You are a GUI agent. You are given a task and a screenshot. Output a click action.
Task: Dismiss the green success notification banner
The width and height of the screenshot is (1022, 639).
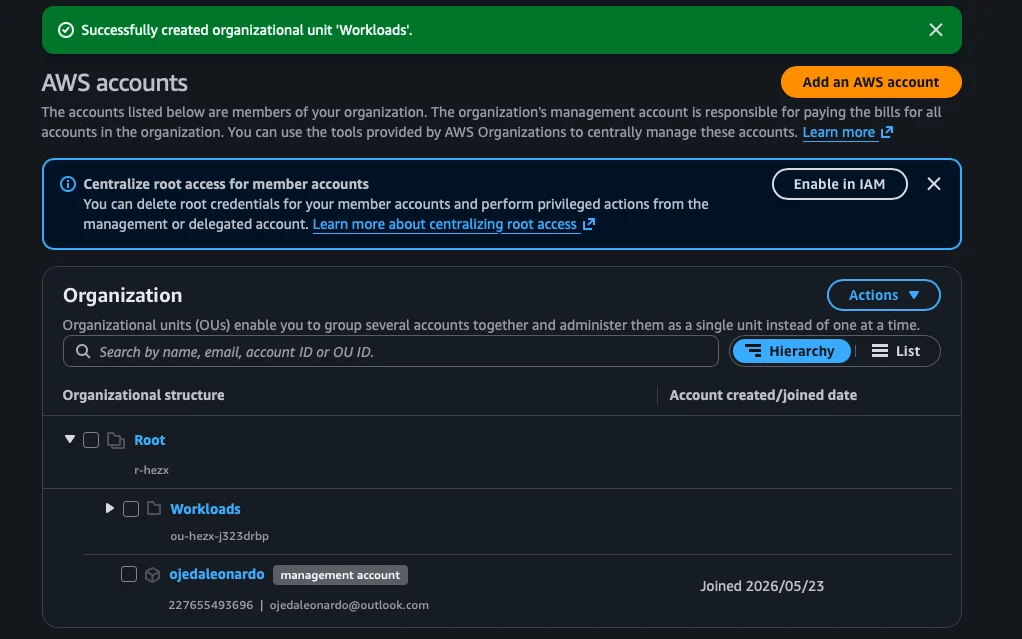click(x=935, y=30)
